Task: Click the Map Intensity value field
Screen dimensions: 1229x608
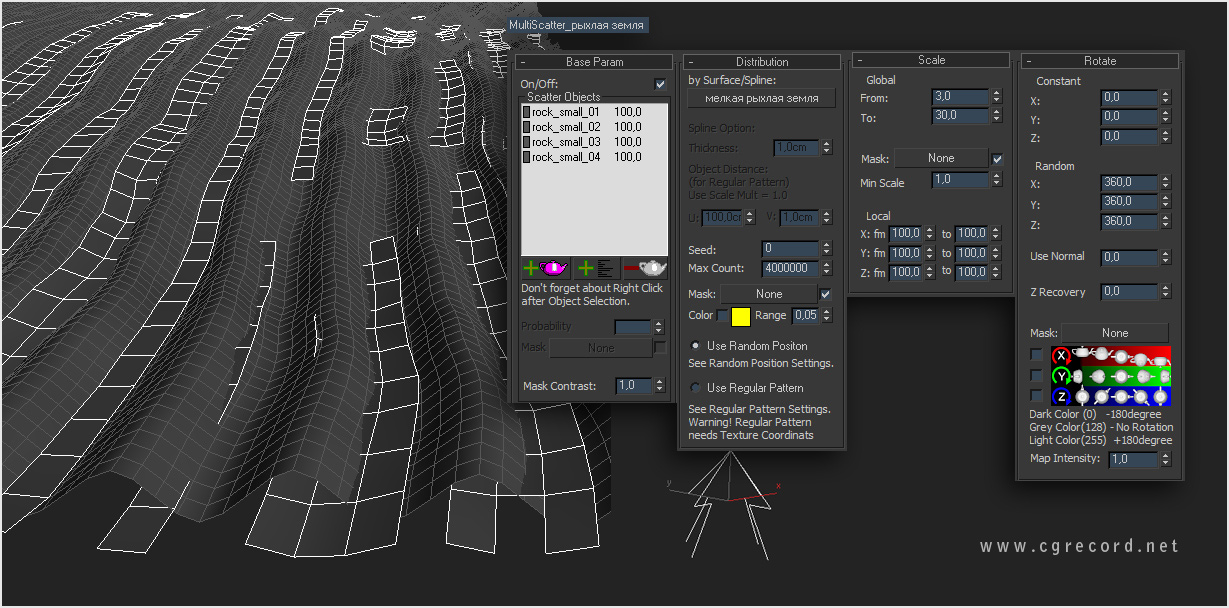Action: [x=1134, y=459]
